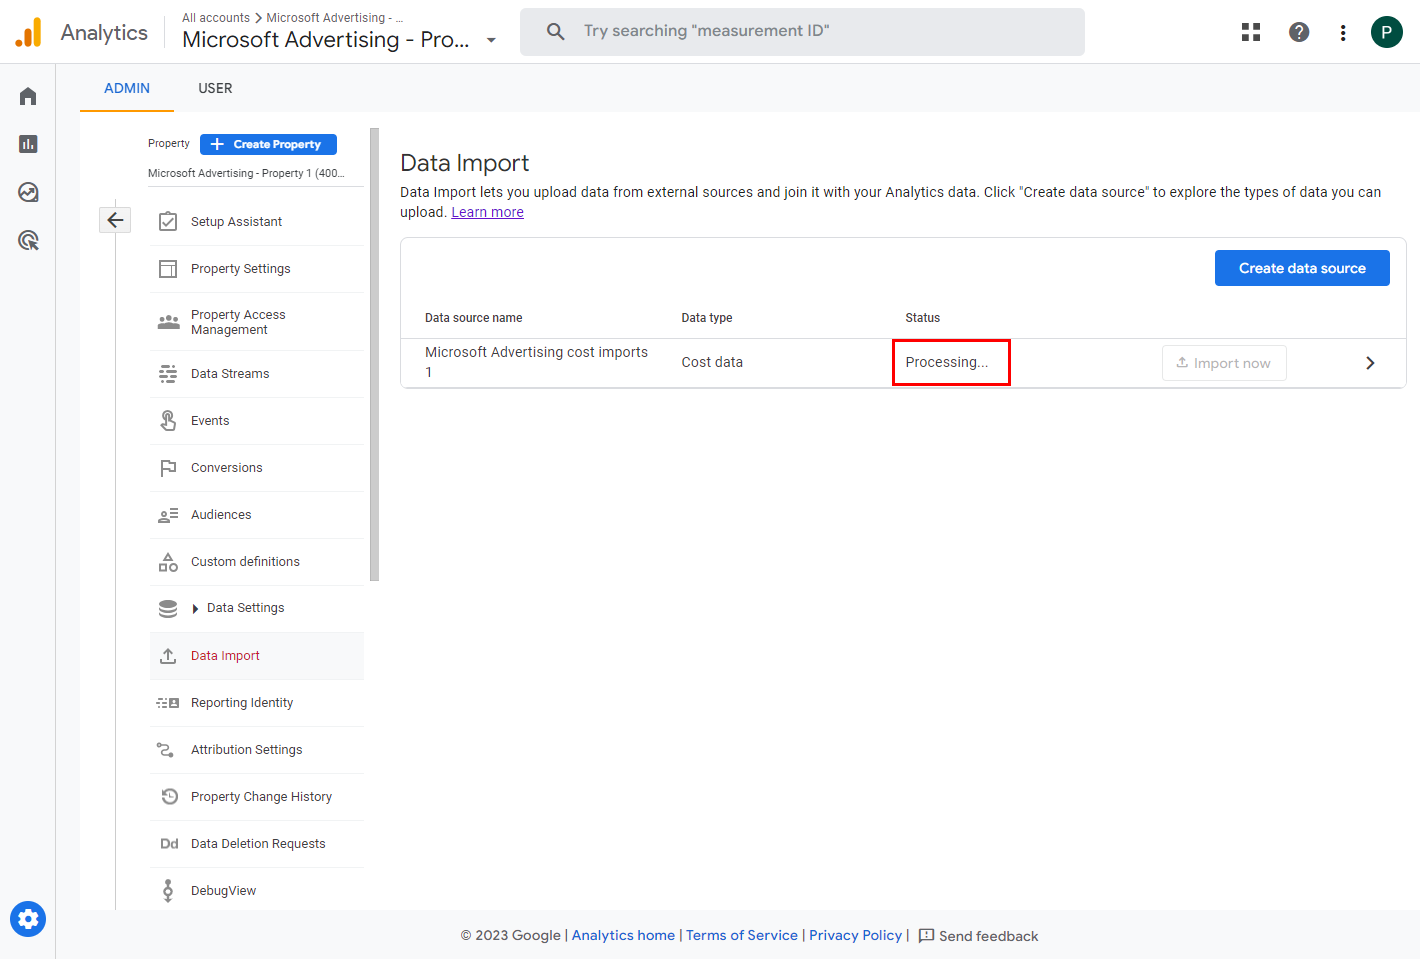Expand the property selector dropdown arrow

491,40
